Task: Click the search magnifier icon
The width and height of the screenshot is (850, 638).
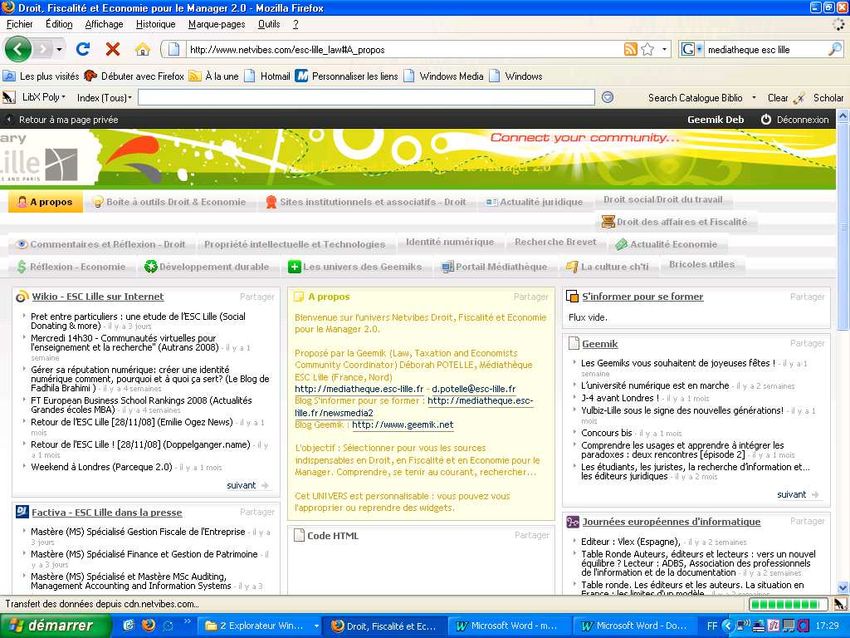Action: pyautogui.click(x=835, y=49)
